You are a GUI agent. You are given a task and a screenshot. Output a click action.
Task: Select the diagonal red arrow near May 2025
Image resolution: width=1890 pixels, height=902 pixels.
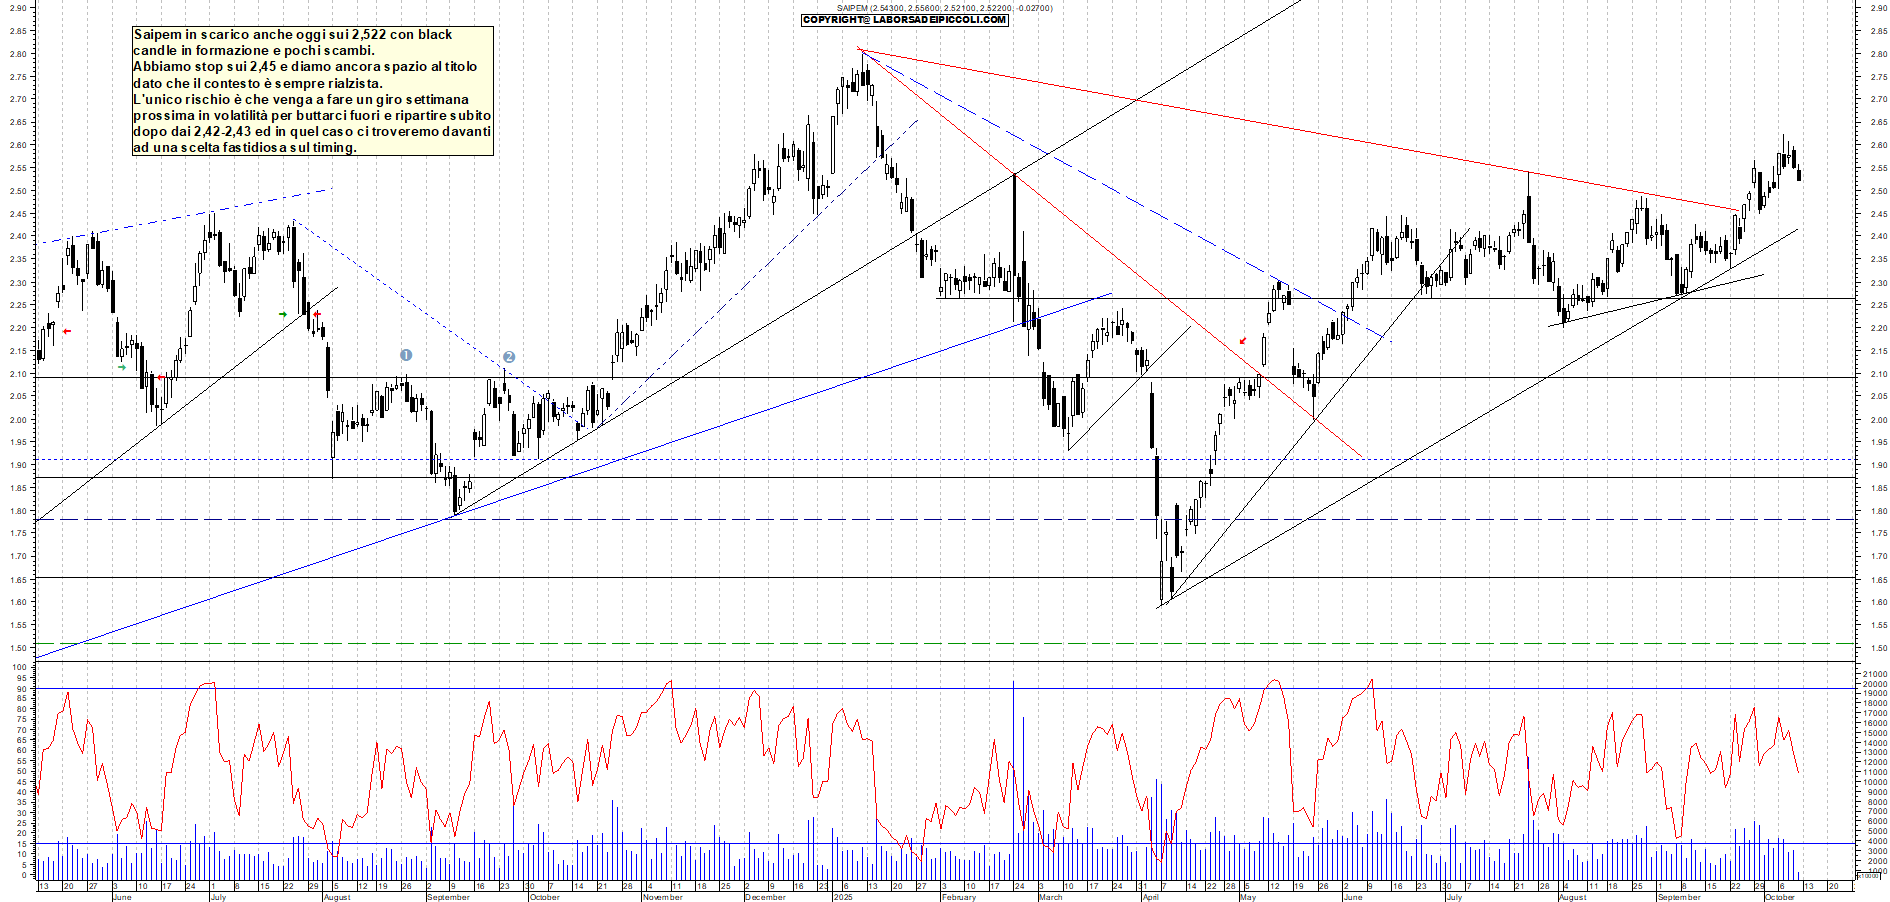pos(1243,341)
